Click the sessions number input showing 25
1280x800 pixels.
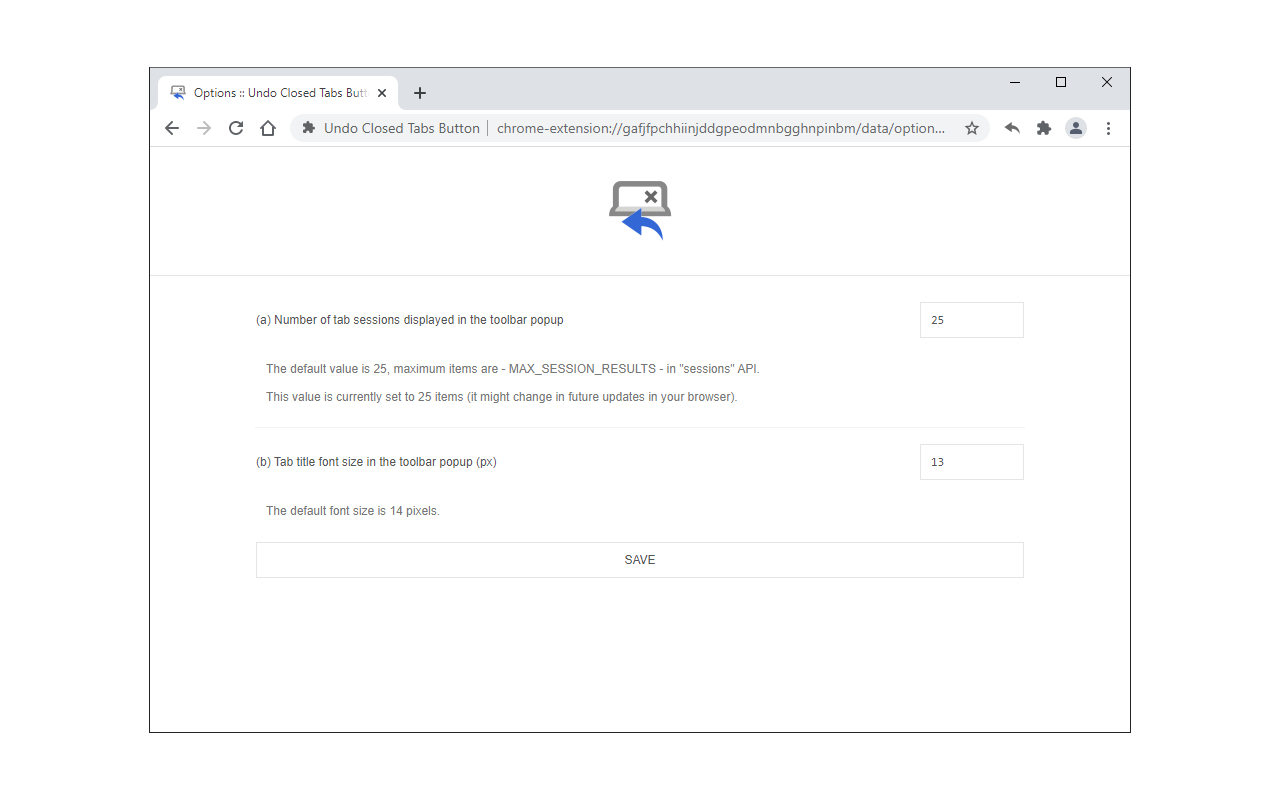click(x=971, y=319)
